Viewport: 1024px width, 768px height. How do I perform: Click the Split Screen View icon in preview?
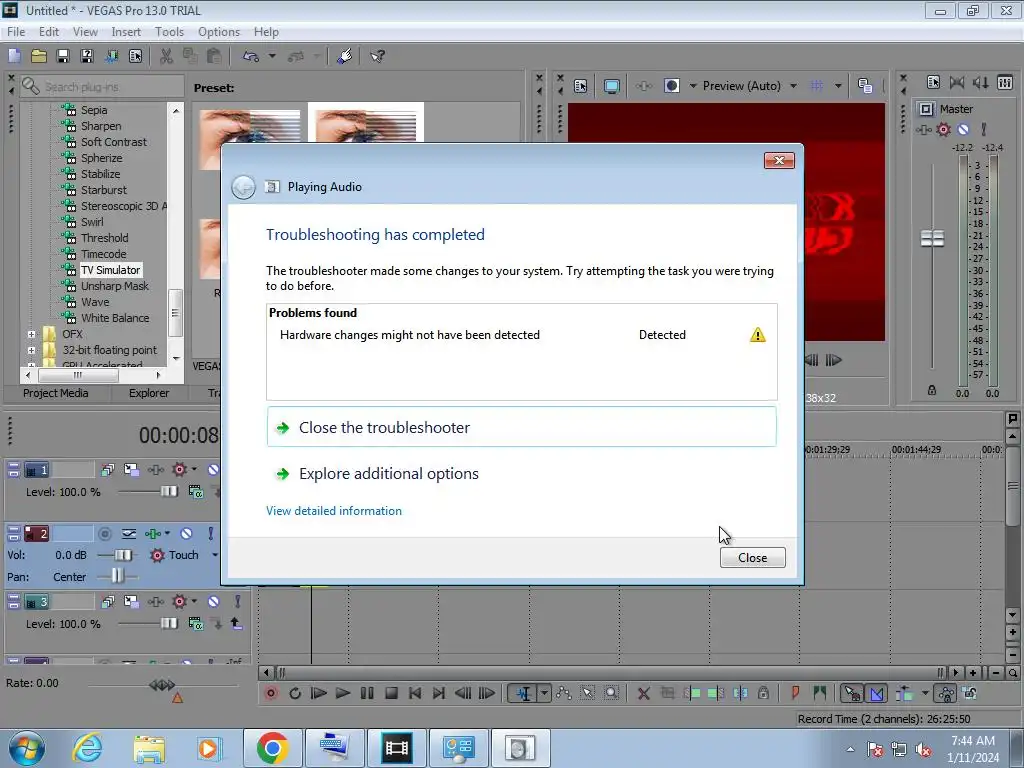(x=671, y=86)
